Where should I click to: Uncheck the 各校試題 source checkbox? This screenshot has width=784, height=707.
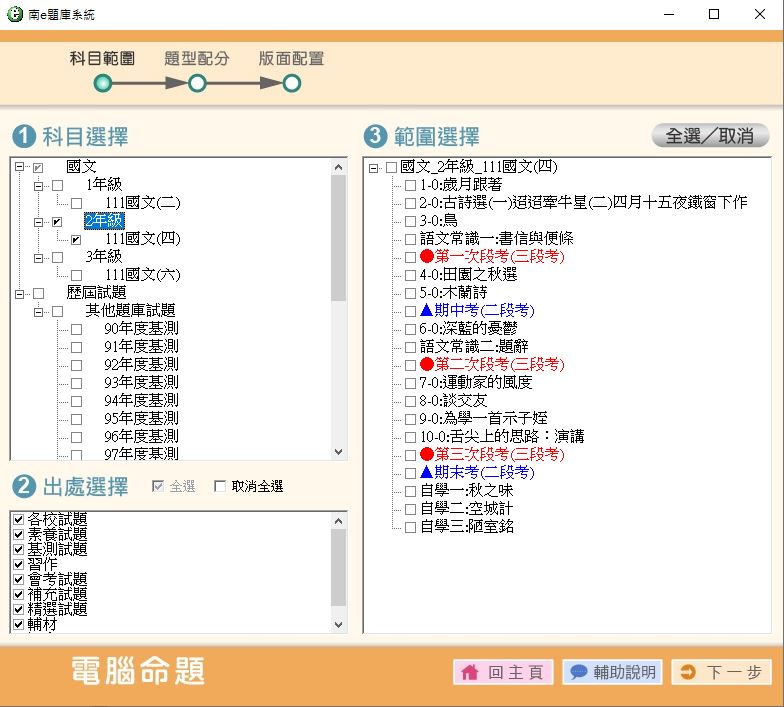18,520
